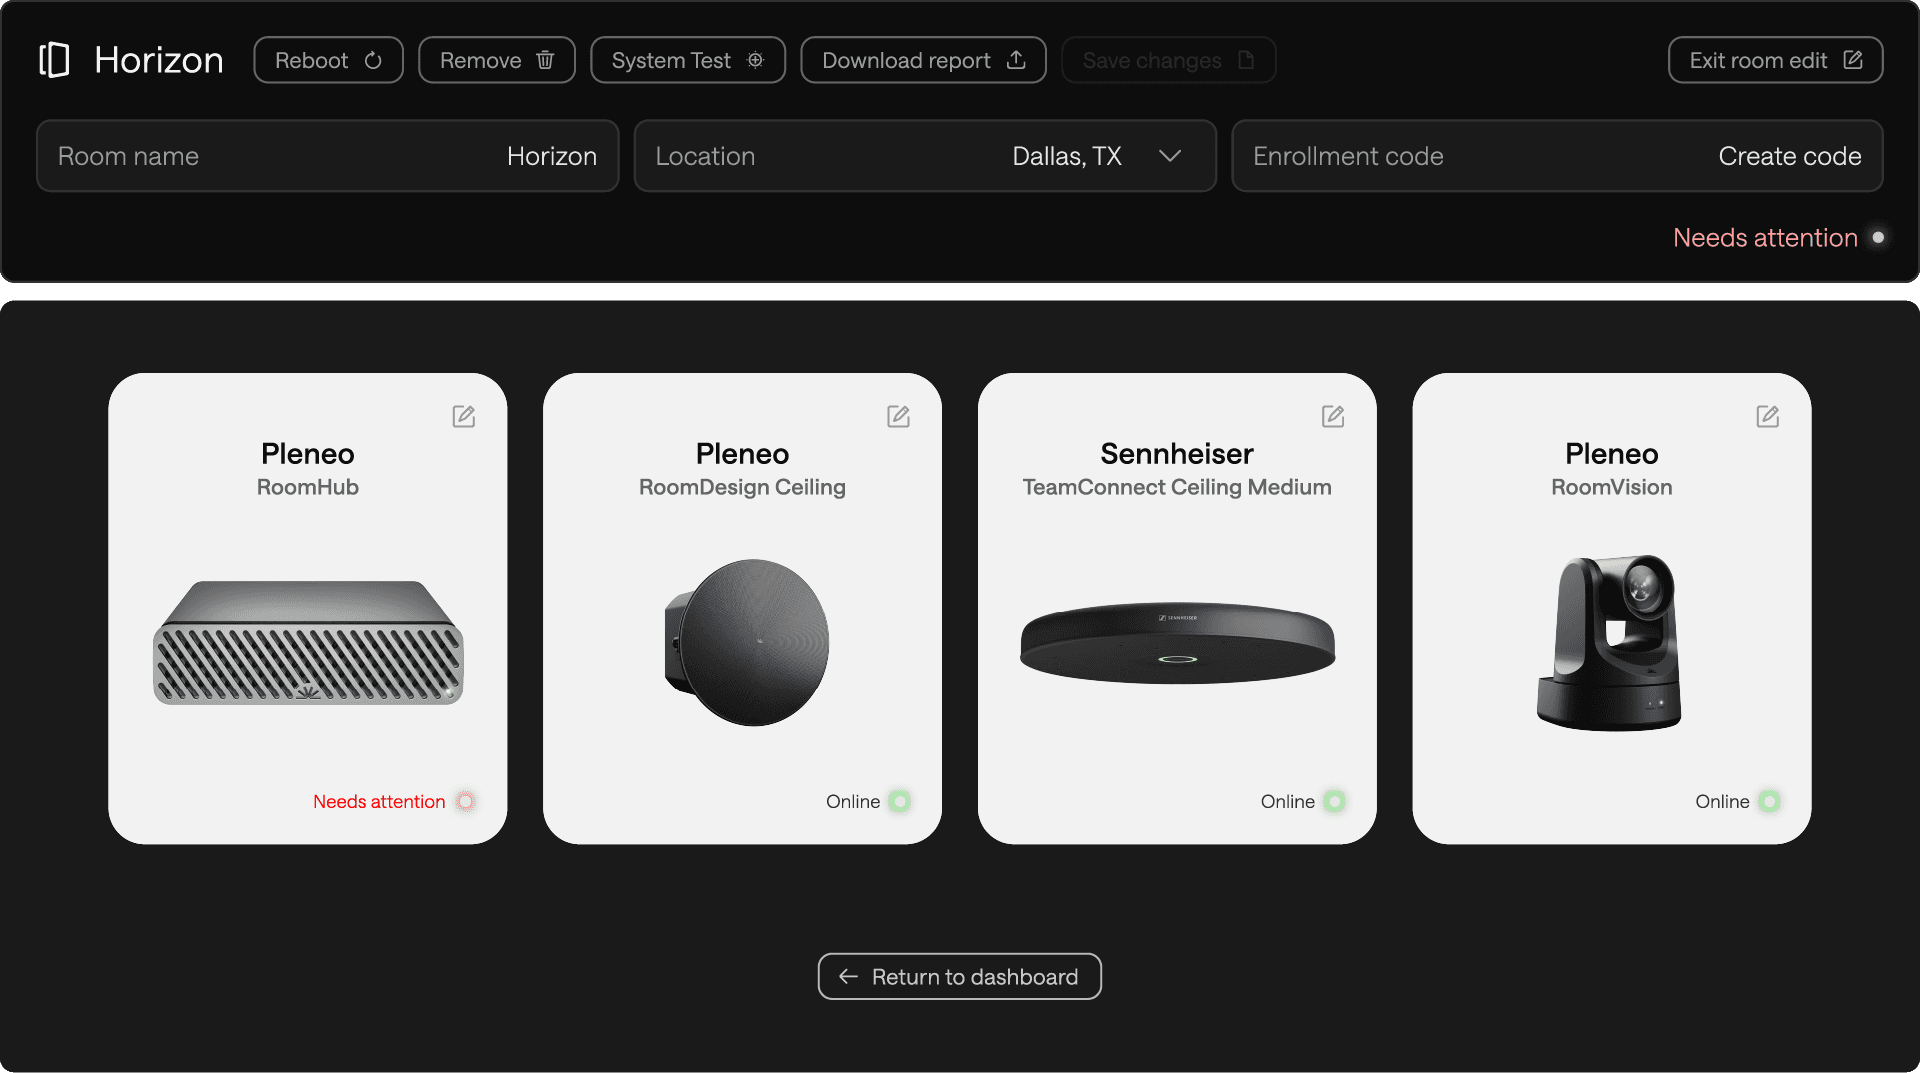Click the edit icon on Pleneo RoomHub card

tap(464, 416)
